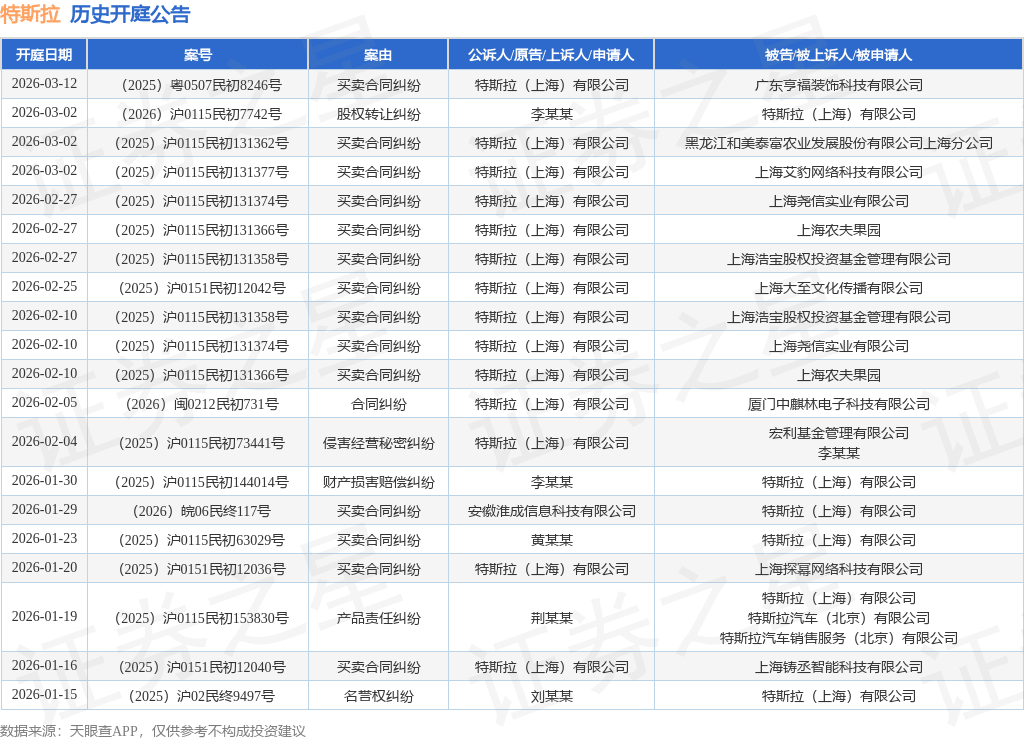This screenshot has height=740, width=1024.
Task: Select case number (2025)沪0115民初73441号
Action: (x=201, y=443)
